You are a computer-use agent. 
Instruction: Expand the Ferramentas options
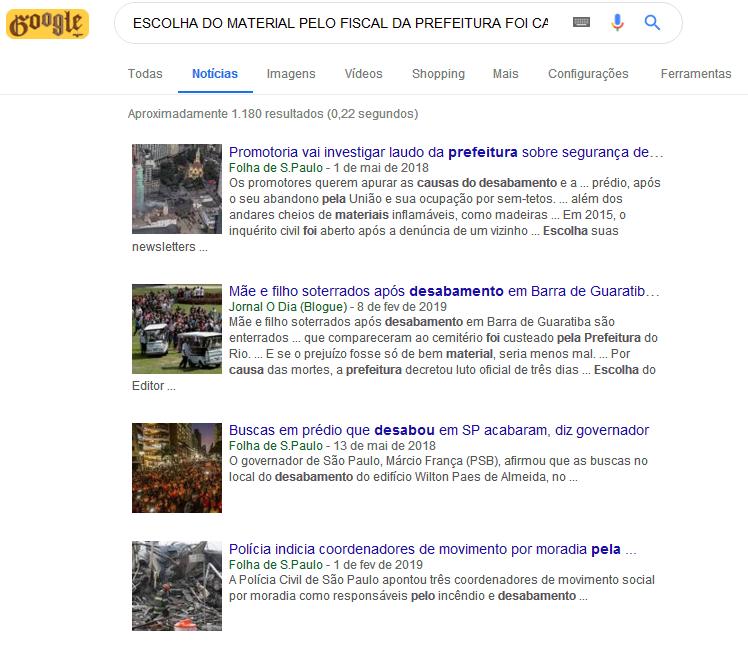(x=696, y=74)
